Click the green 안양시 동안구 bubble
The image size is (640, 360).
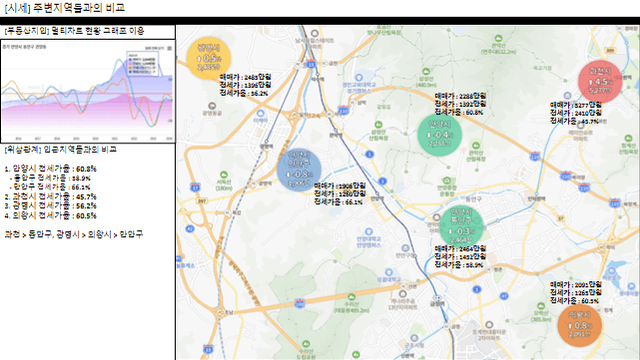[461, 226]
